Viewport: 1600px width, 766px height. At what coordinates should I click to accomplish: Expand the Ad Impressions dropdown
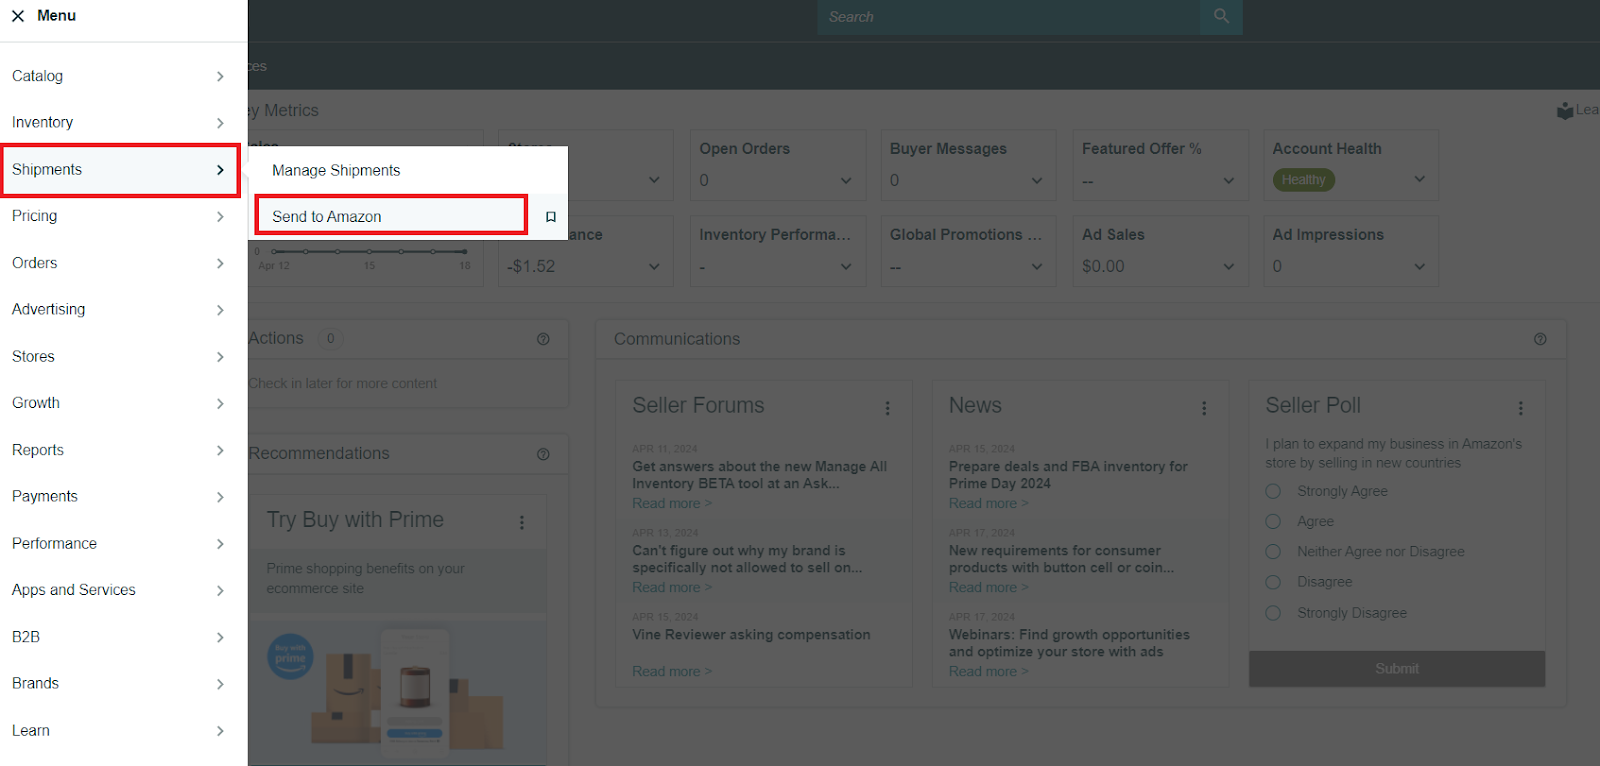coord(1420,267)
